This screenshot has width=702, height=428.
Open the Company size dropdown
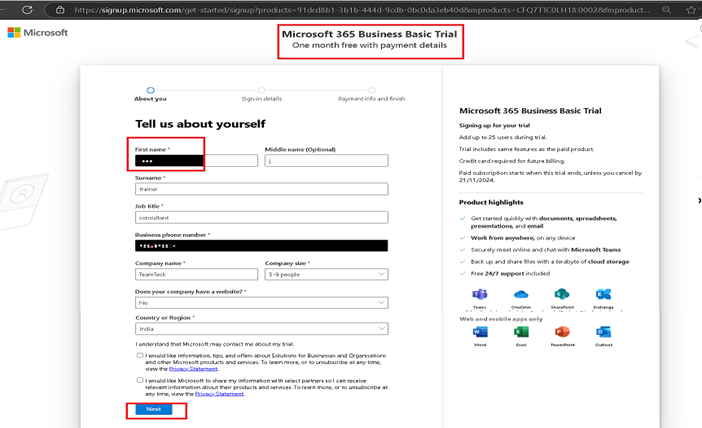326,274
